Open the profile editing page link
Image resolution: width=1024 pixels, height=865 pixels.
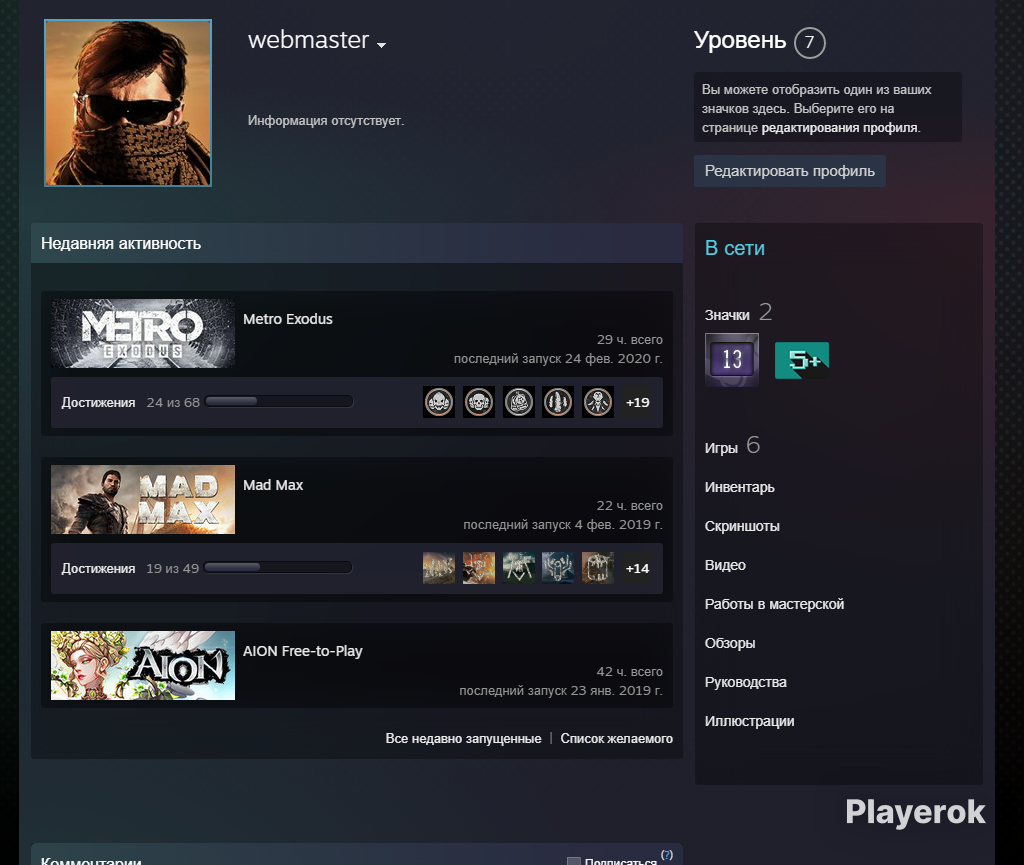[840, 128]
